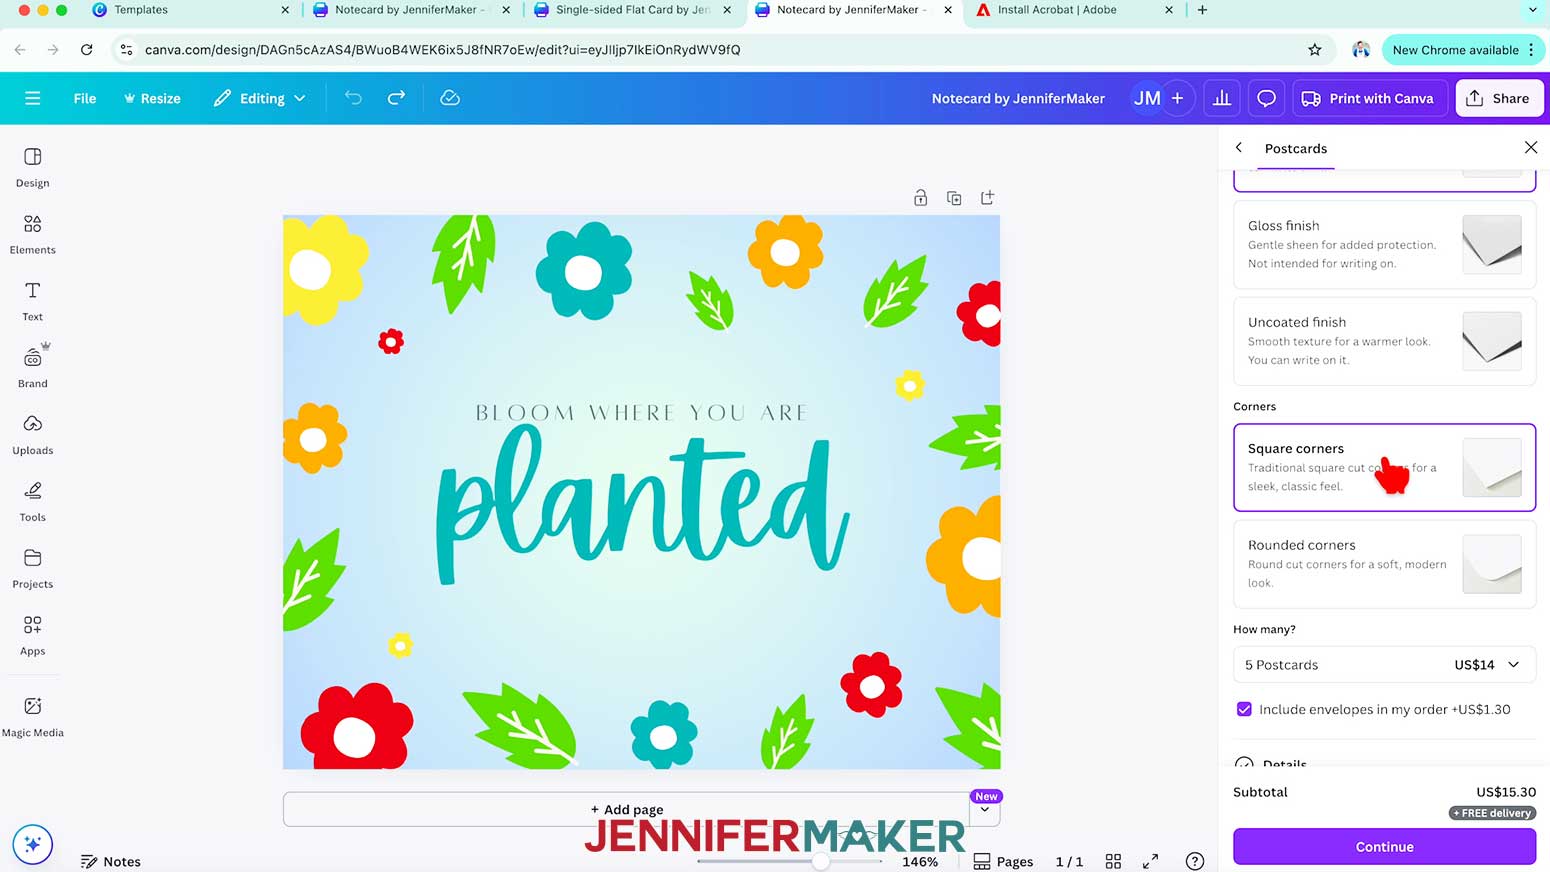Open the Uploads panel

[x=32, y=434]
